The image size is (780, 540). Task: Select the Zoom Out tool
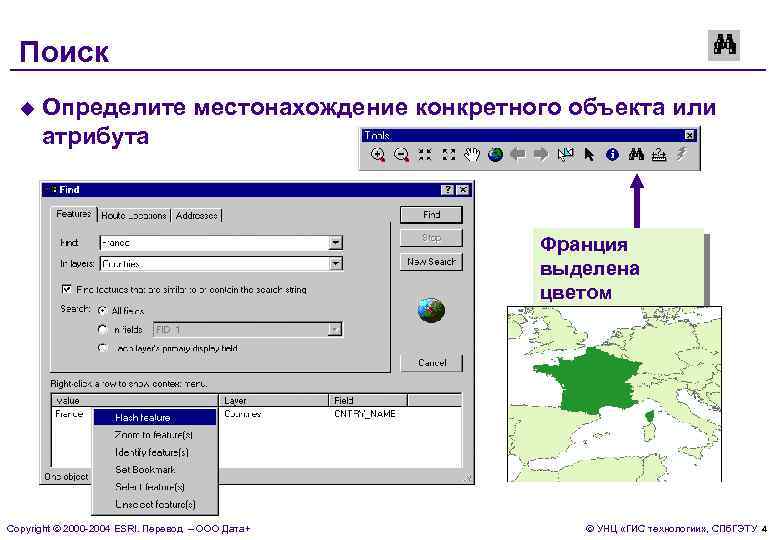[401, 155]
